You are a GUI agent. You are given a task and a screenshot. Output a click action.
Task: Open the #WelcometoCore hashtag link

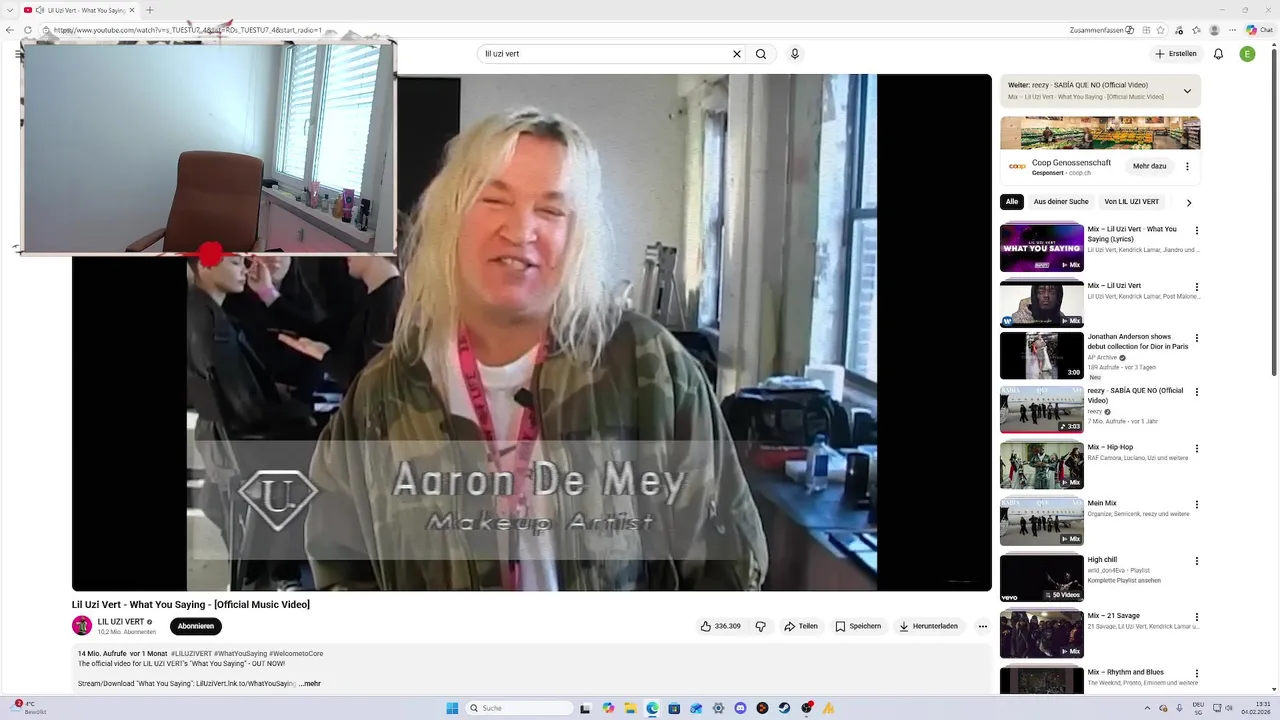[296, 654]
